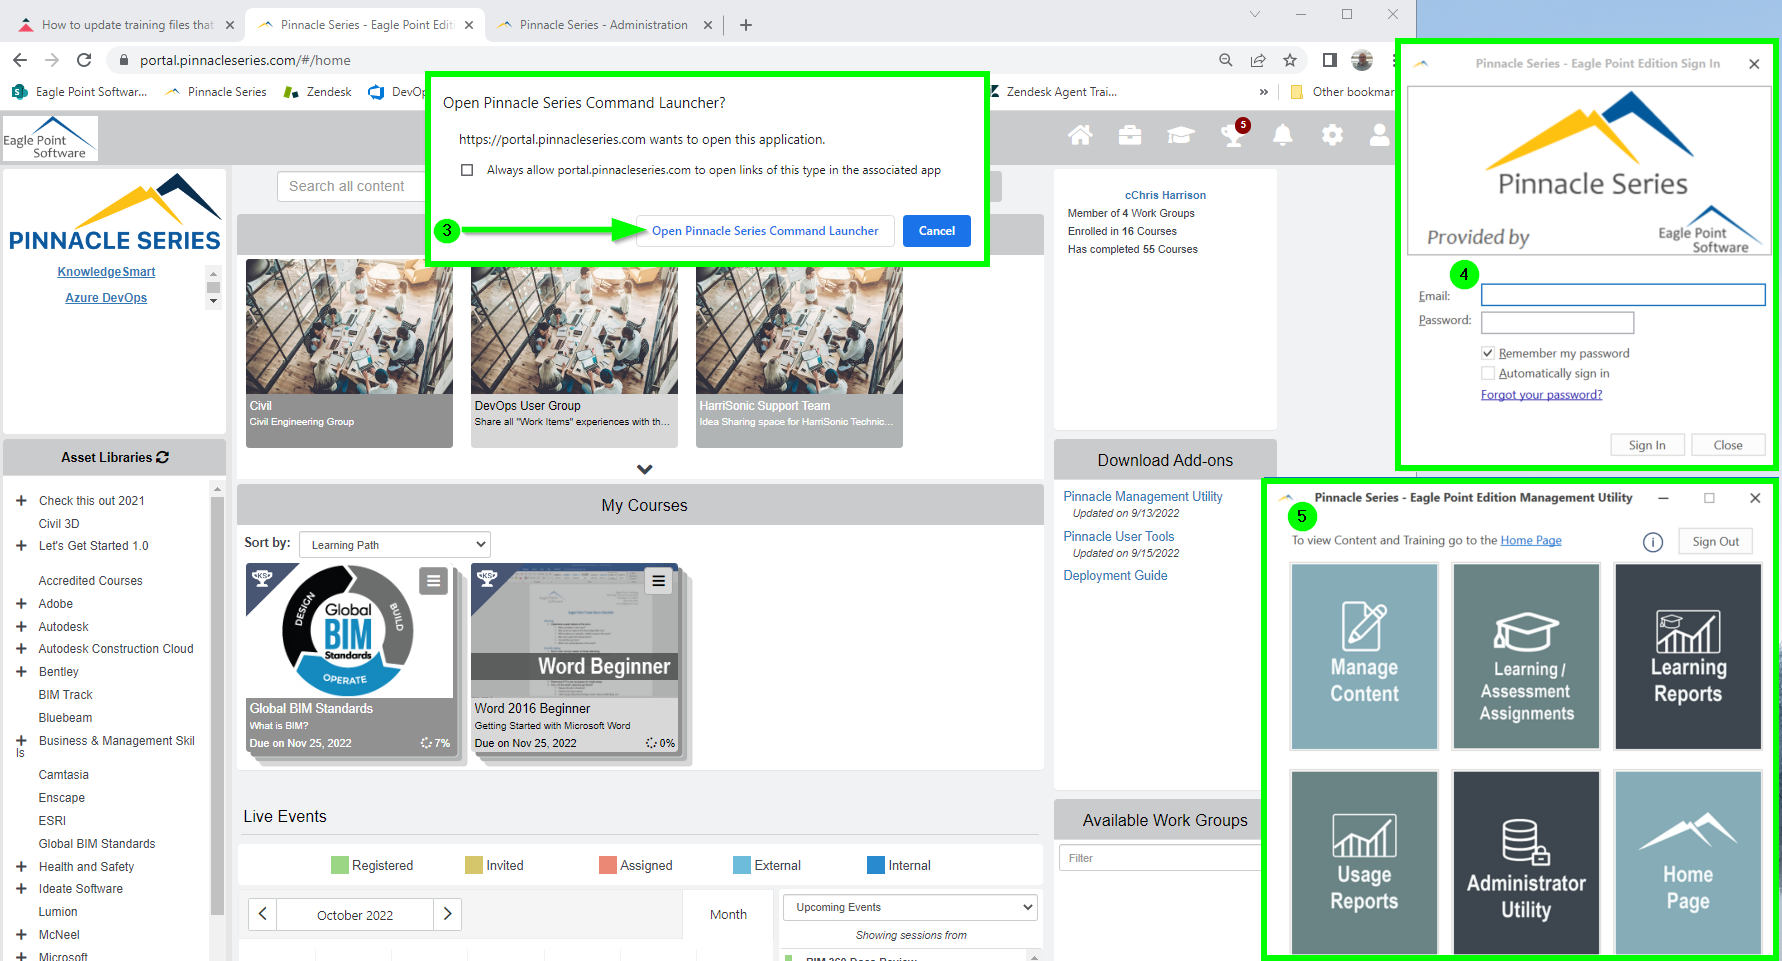Cancel the Command Launcher dialog
The width and height of the screenshot is (1782, 961).
pyautogui.click(x=937, y=231)
